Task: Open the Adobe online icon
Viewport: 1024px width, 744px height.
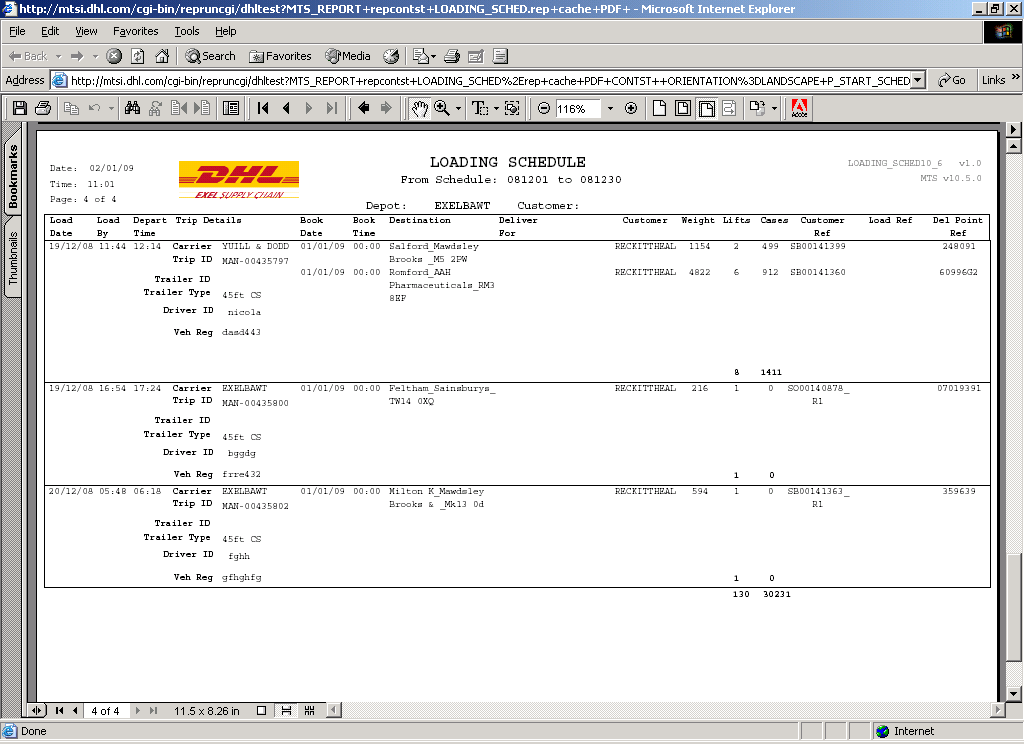Action: tap(799, 108)
